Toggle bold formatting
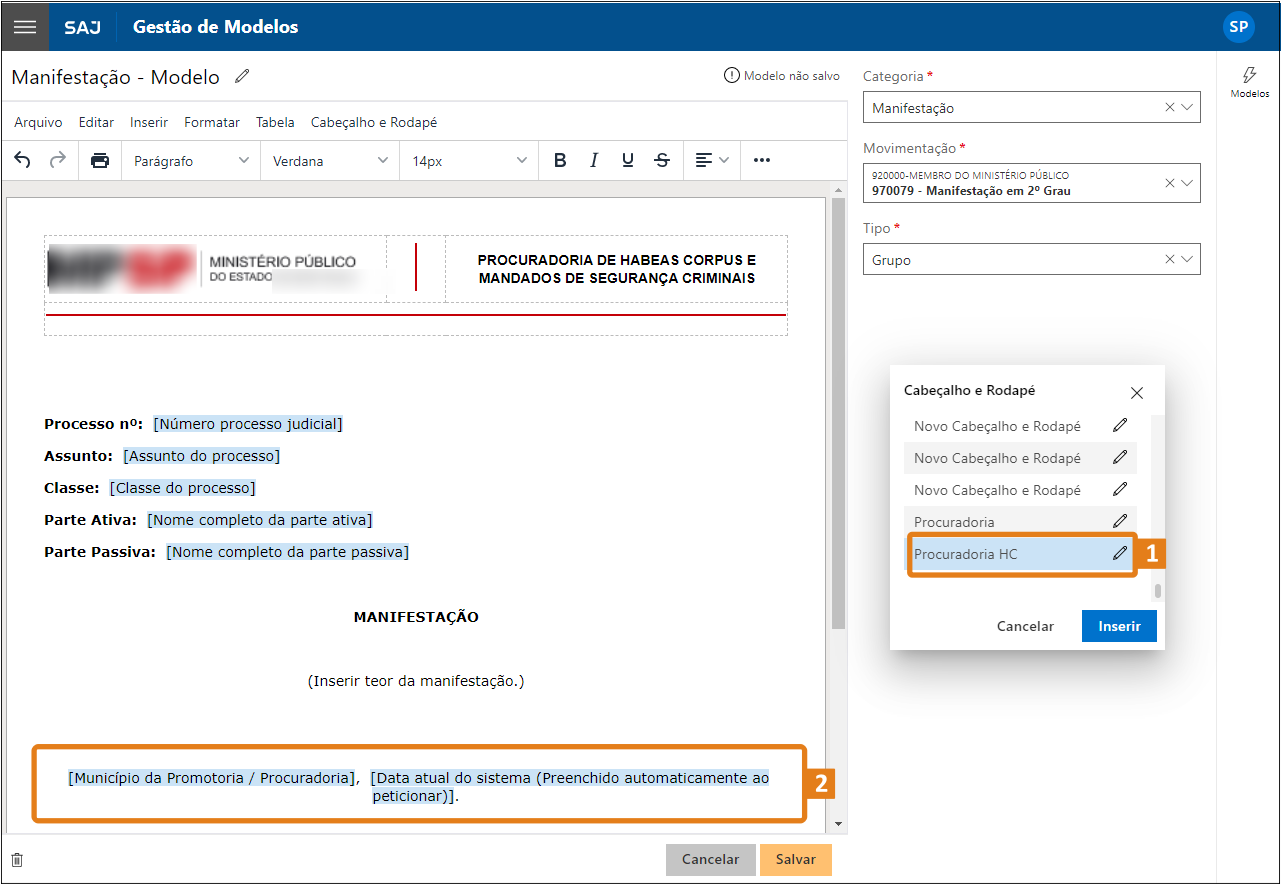 pyautogui.click(x=560, y=160)
